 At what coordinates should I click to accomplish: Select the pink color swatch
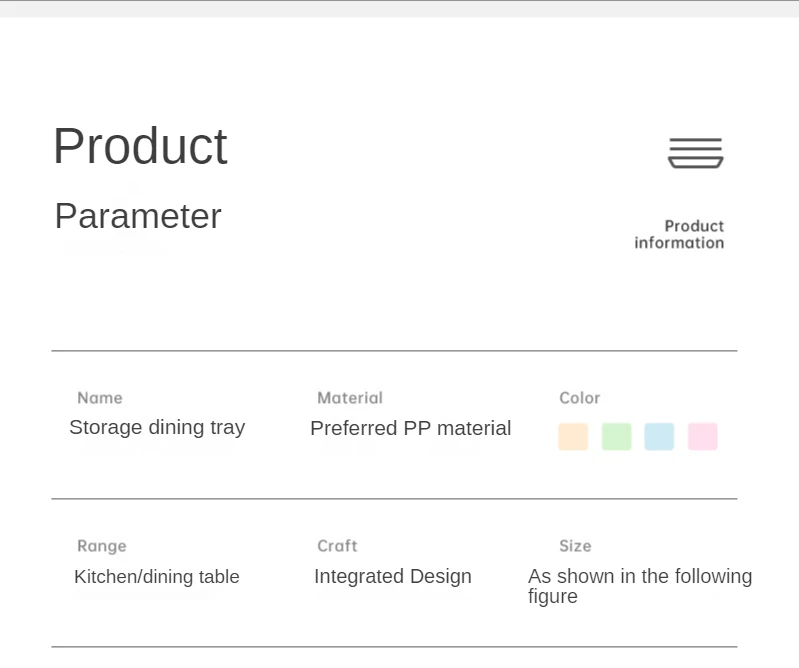(x=703, y=437)
